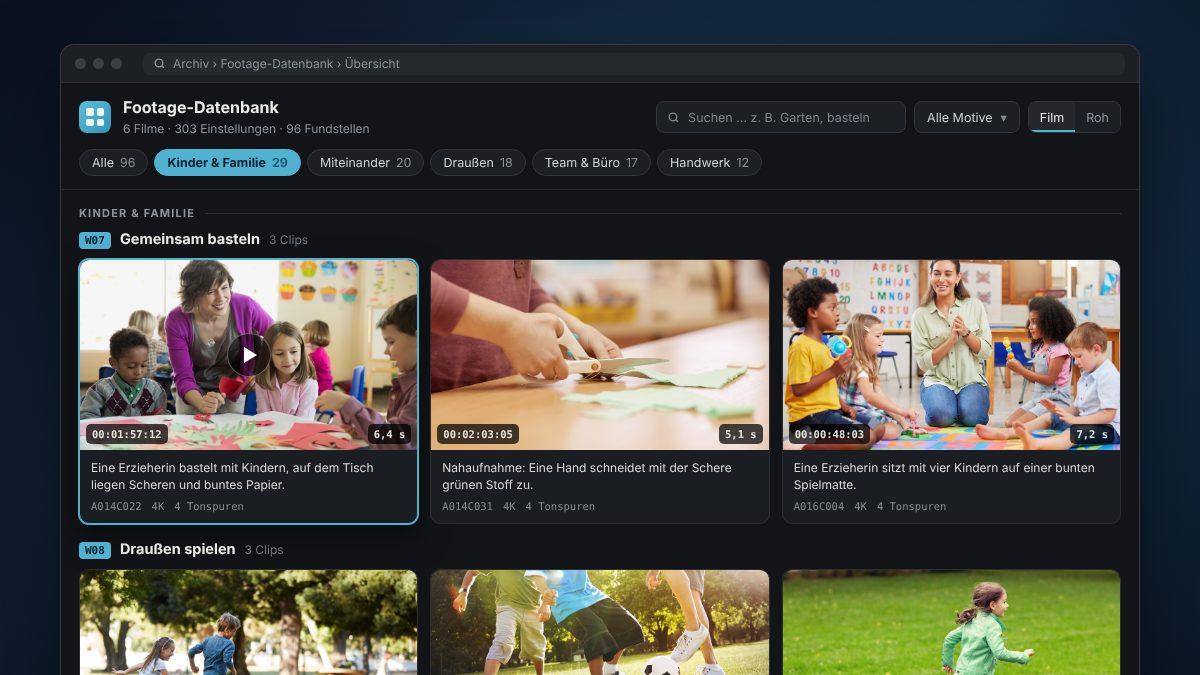Select the Handwerk 12 filter
1200x675 pixels.
coord(709,162)
